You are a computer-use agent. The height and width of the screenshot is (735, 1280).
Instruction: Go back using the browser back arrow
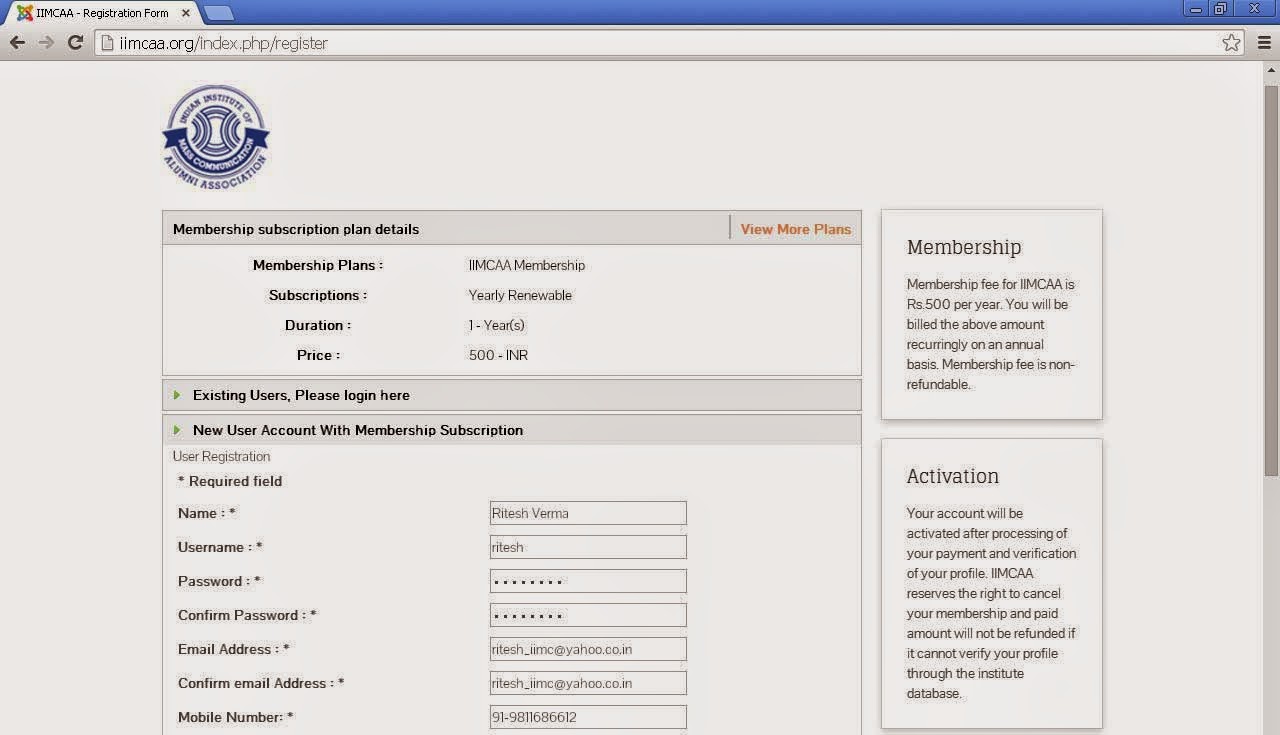pyautogui.click(x=17, y=43)
